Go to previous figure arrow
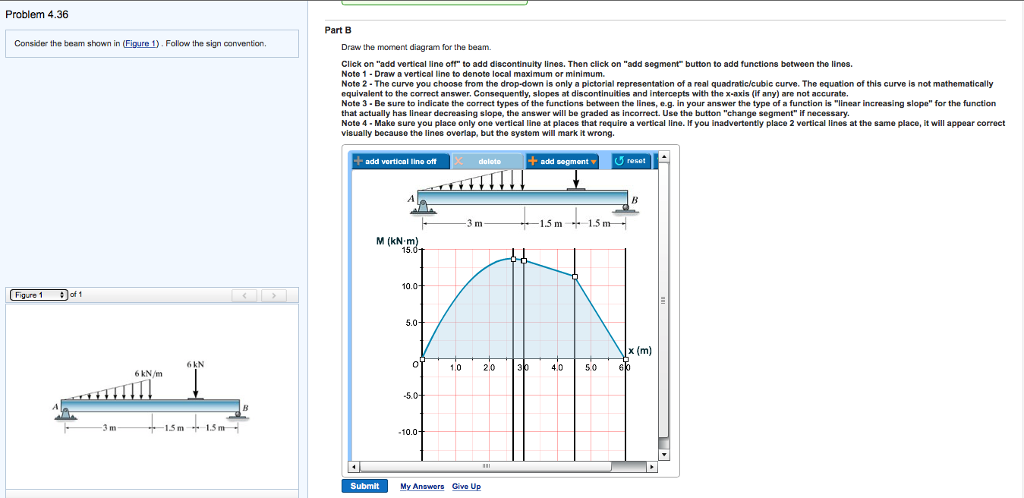 click(246, 296)
